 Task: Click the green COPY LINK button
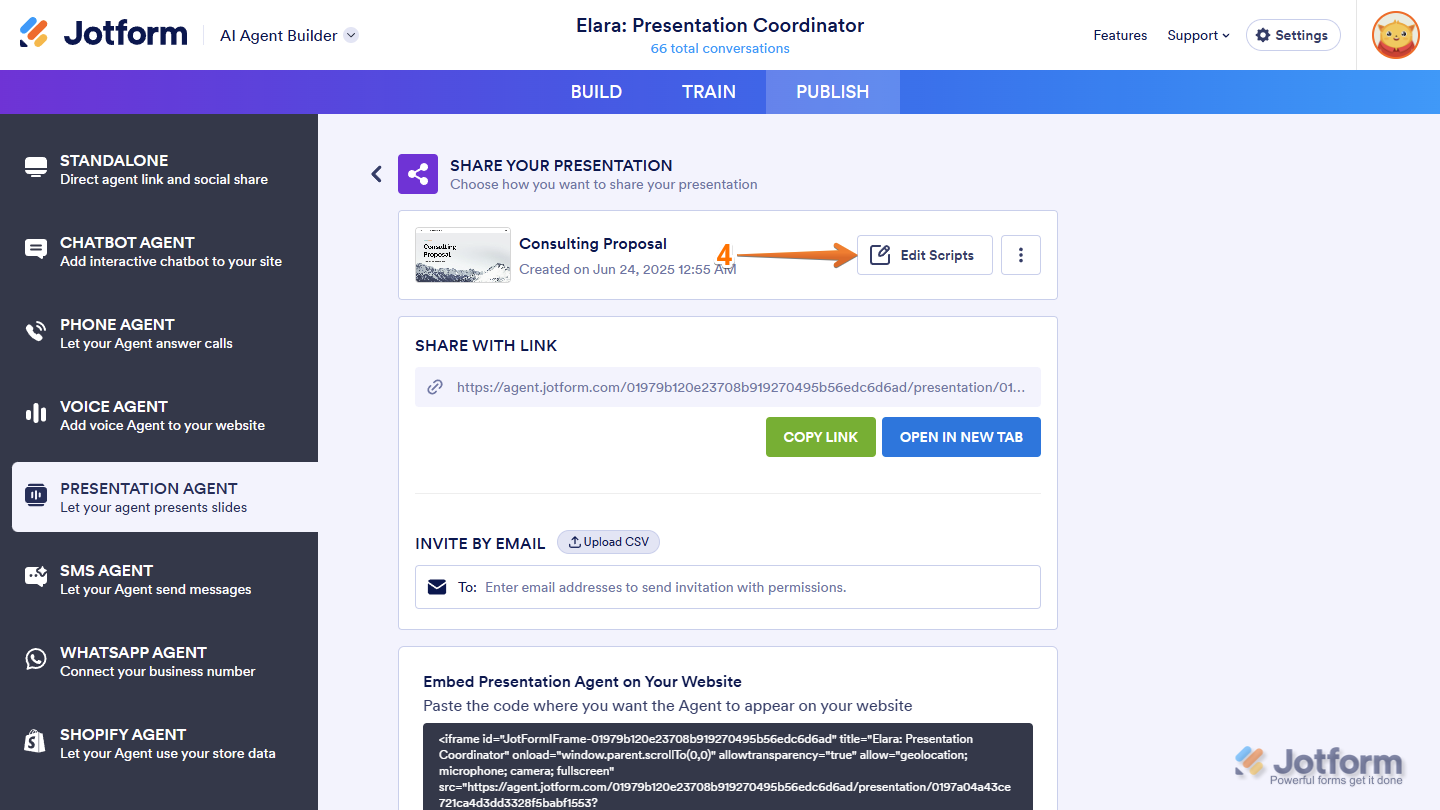820,437
